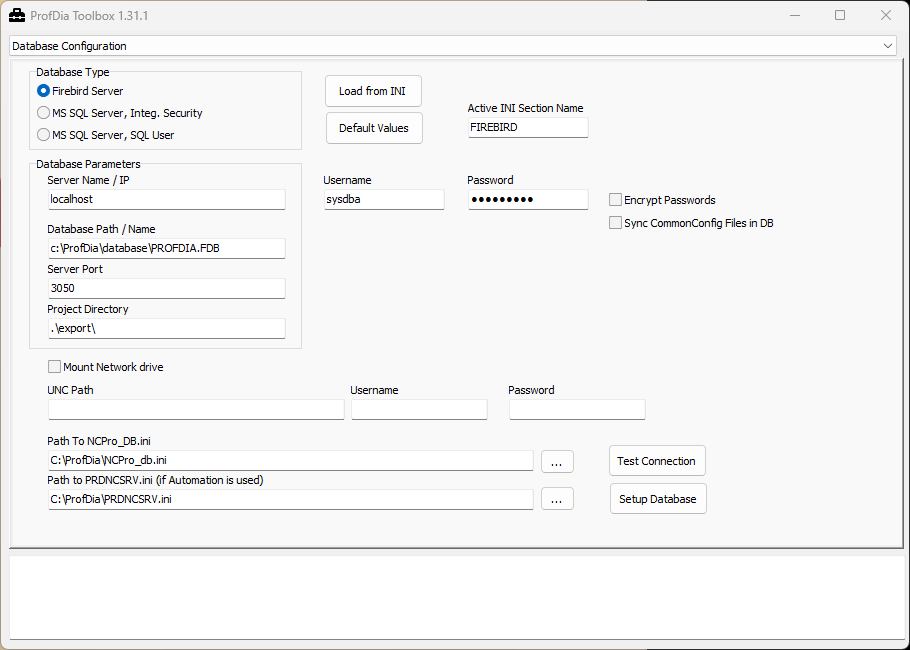This screenshot has height=650, width=910.
Task: Click the Server Name / IP field
Action: pyautogui.click(x=166, y=200)
